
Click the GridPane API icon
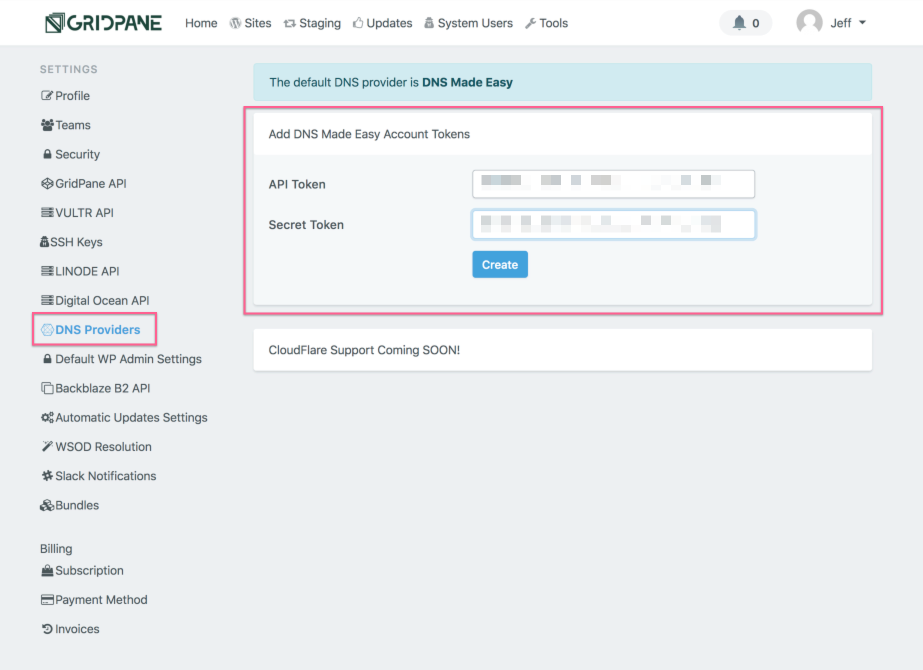tap(47, 183)
